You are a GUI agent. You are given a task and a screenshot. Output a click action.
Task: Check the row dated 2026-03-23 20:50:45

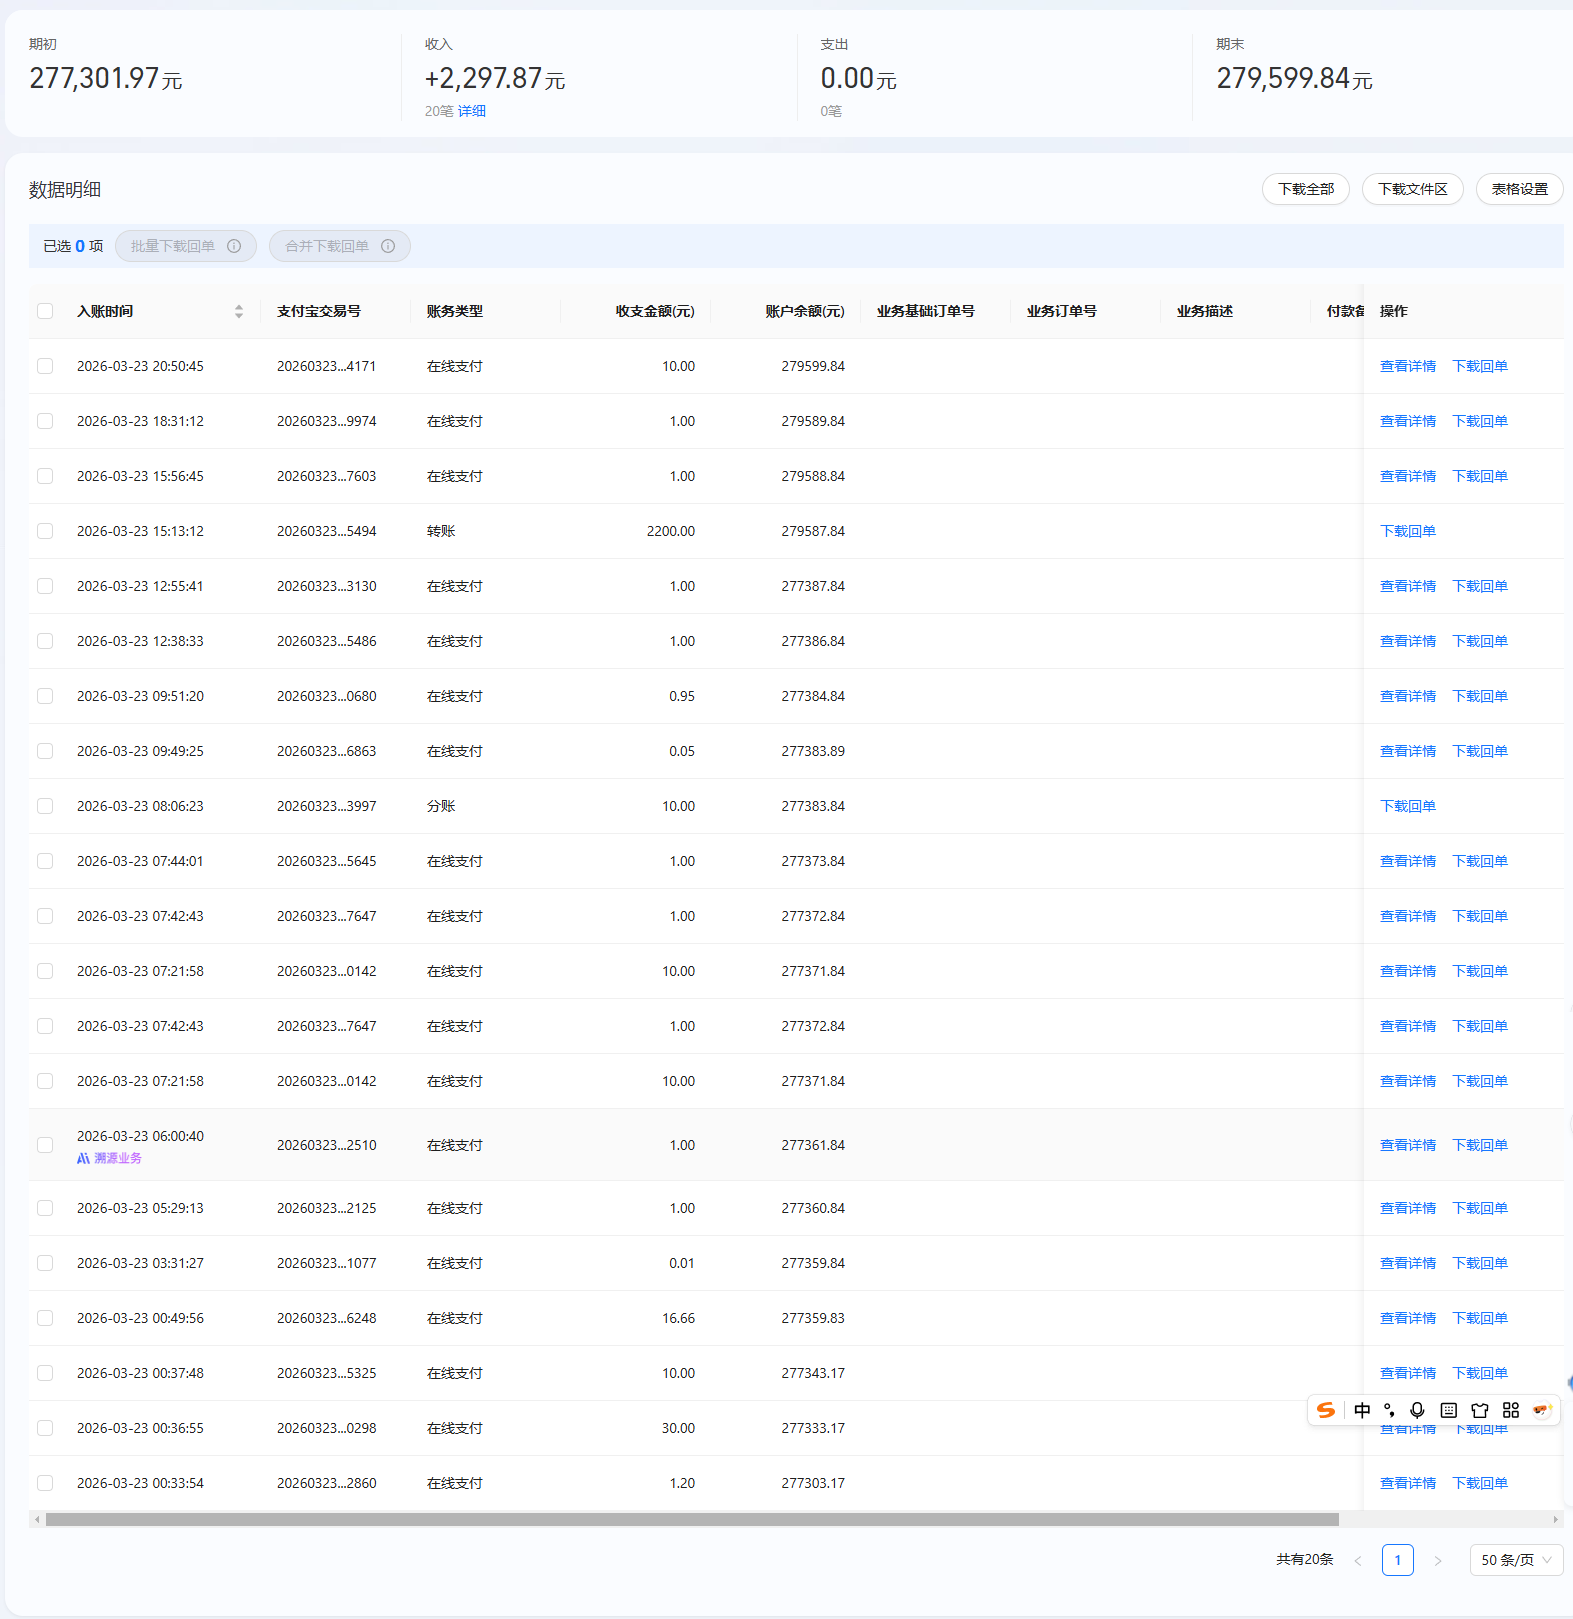point(45,366)
